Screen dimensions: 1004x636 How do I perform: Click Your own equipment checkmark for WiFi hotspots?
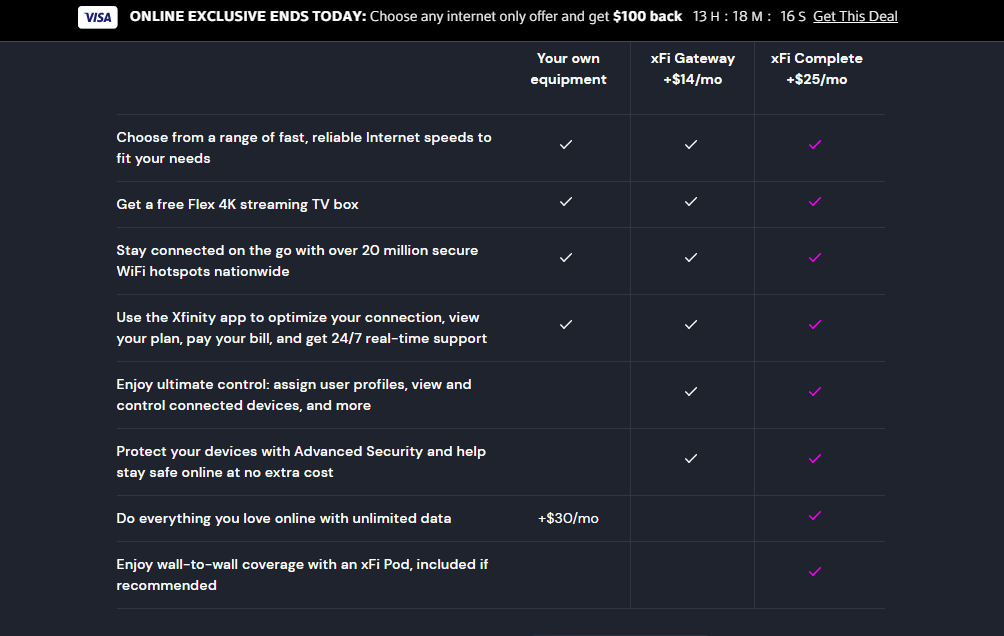click(x=566, y=257)
